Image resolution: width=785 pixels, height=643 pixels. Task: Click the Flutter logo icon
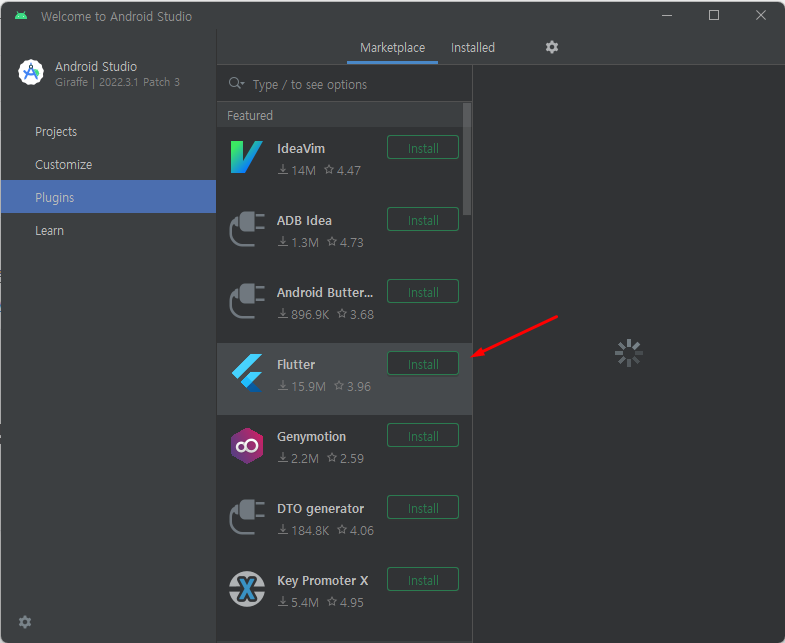click(x=247, y=373)
